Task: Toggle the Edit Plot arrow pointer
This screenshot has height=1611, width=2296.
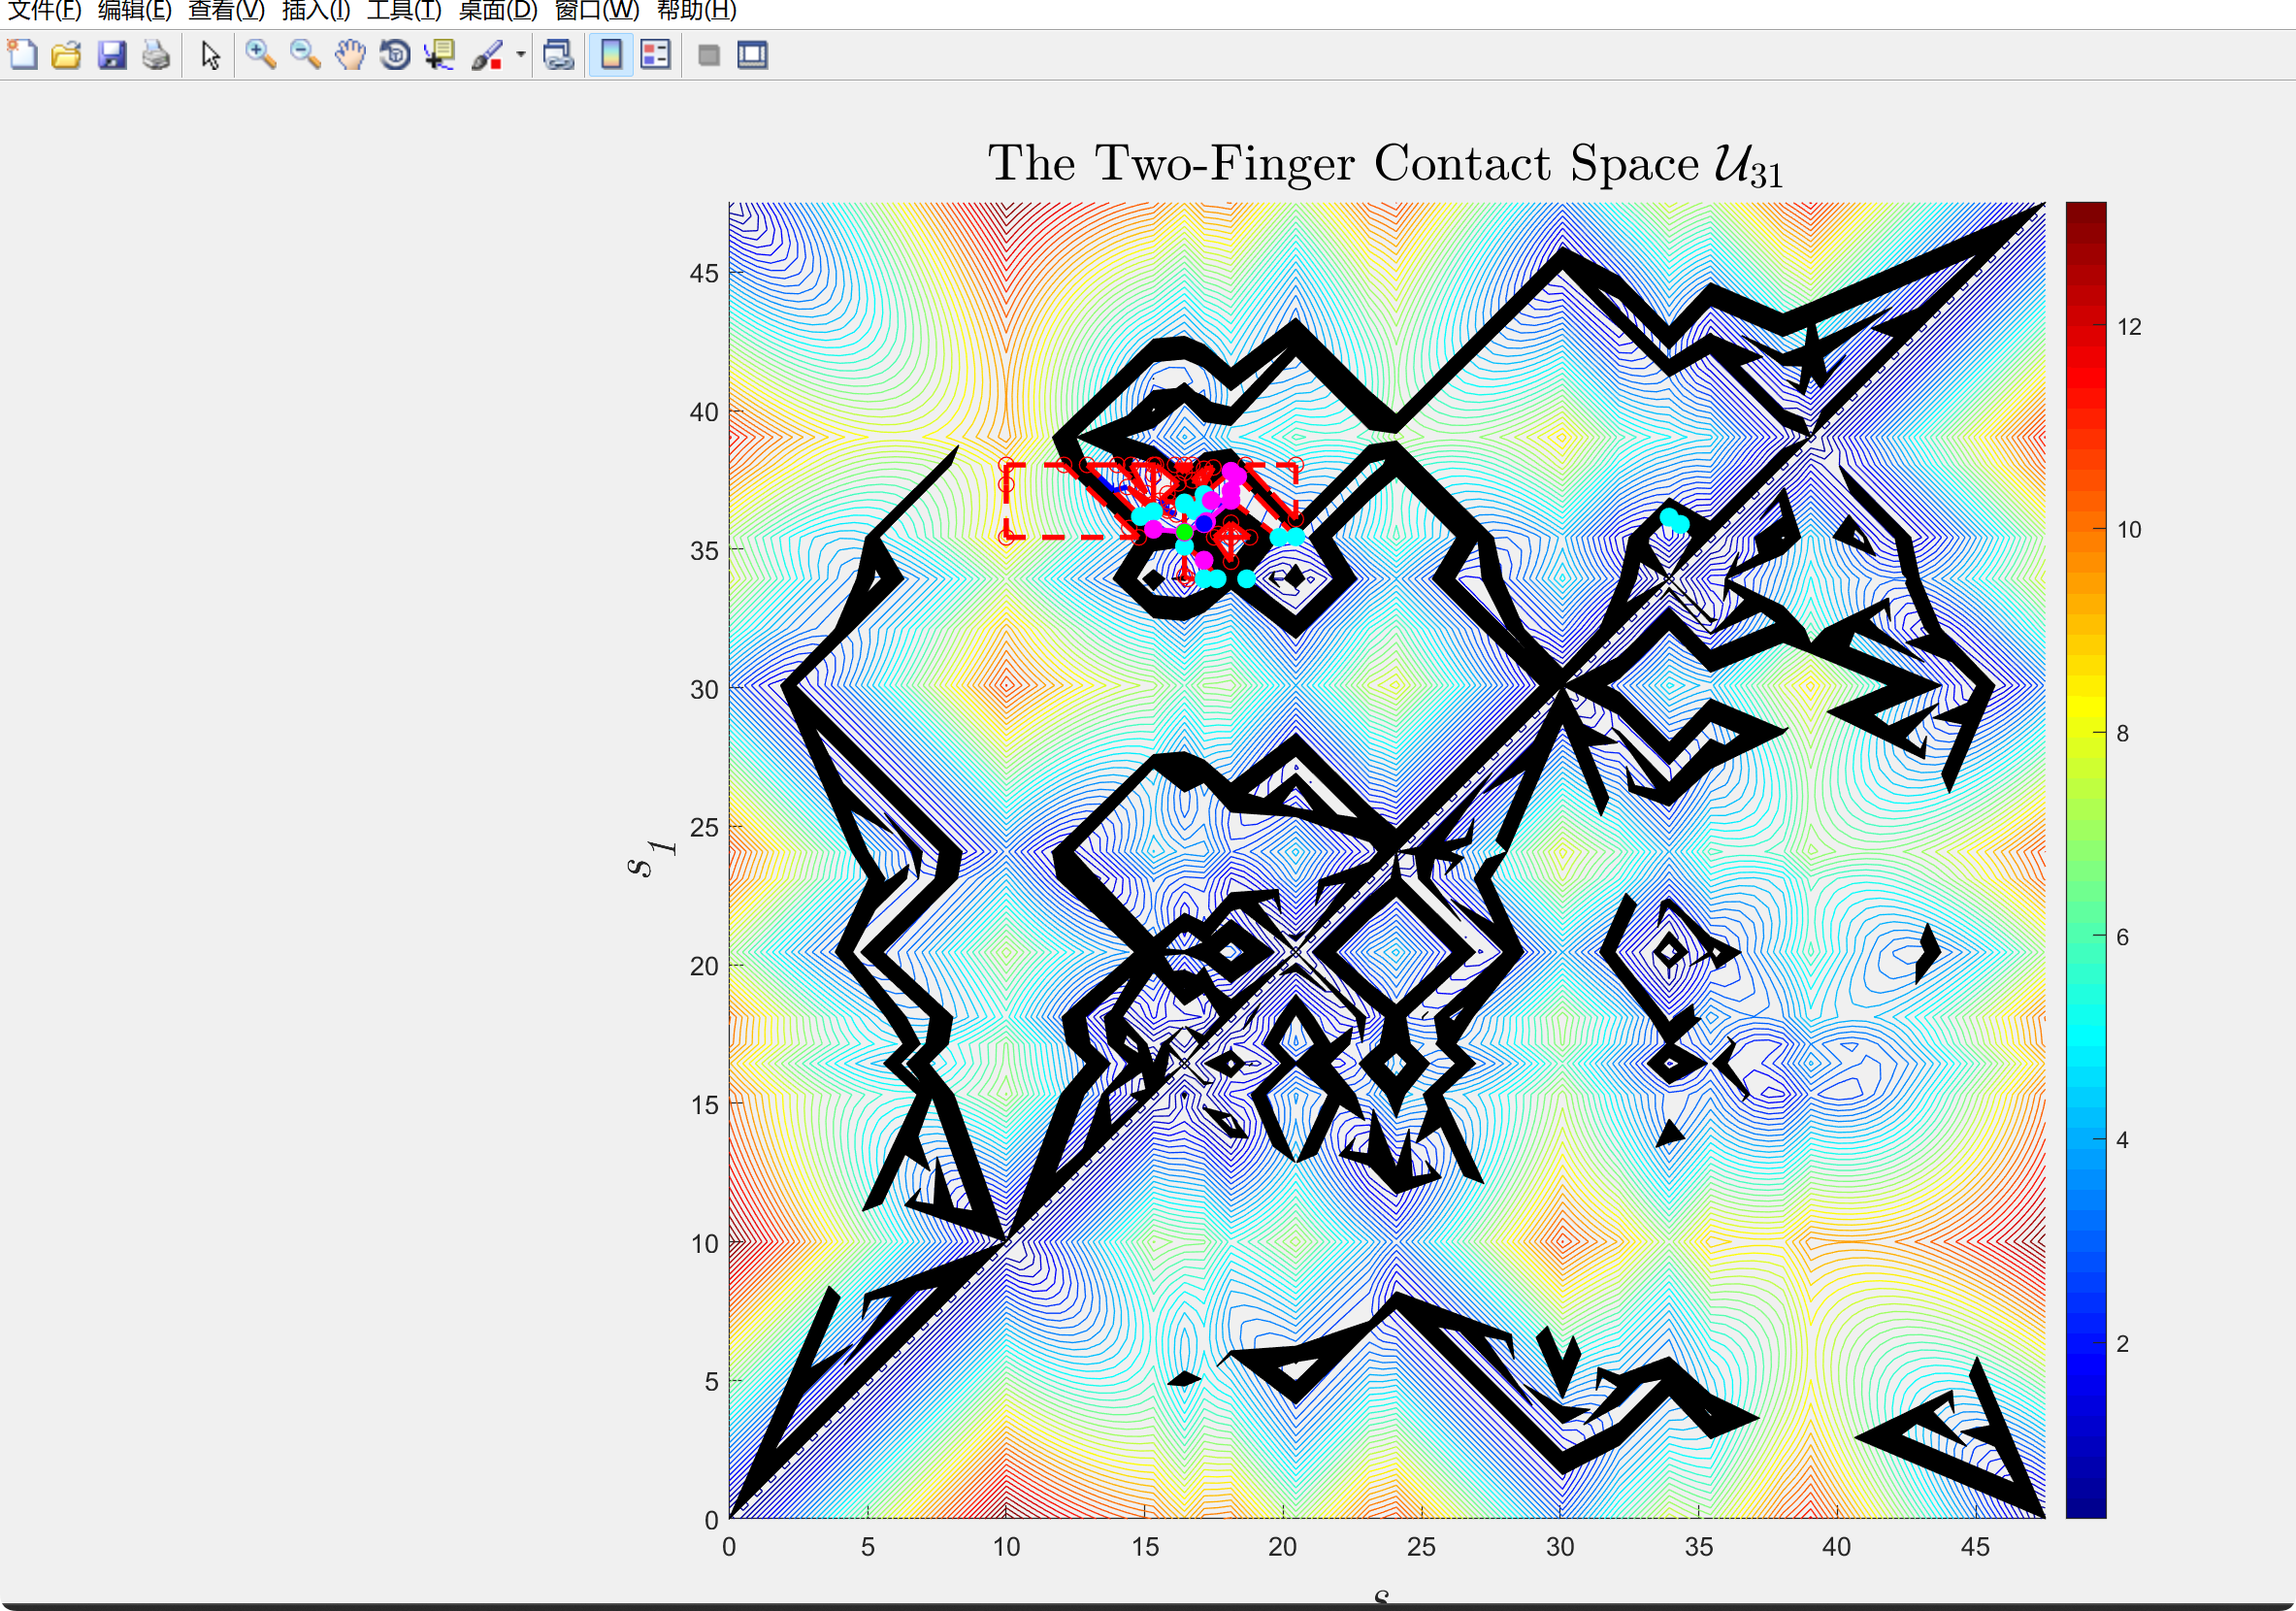Action: coord(210,55)
